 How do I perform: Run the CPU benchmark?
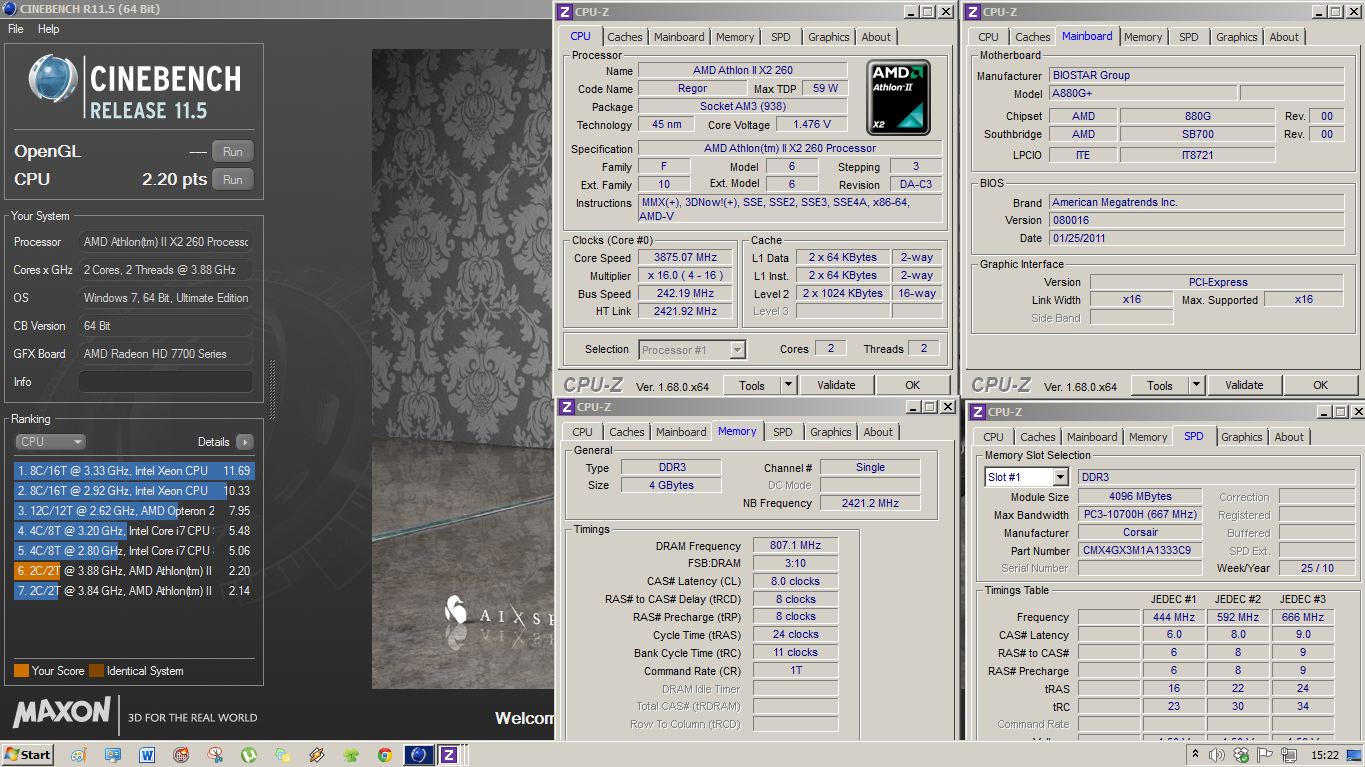point(232,180)
